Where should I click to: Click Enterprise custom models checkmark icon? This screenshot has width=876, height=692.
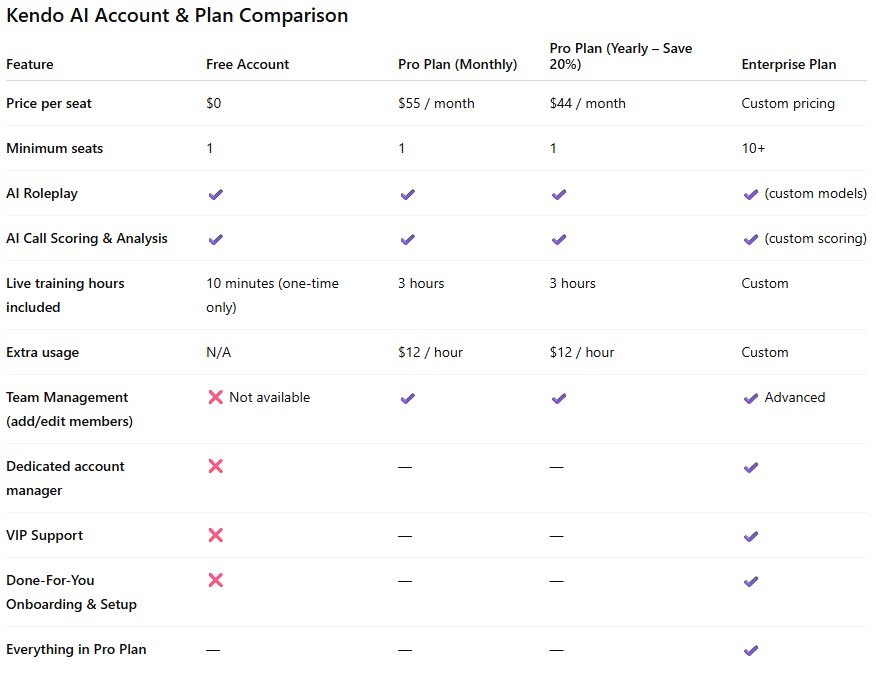[751, 194]
